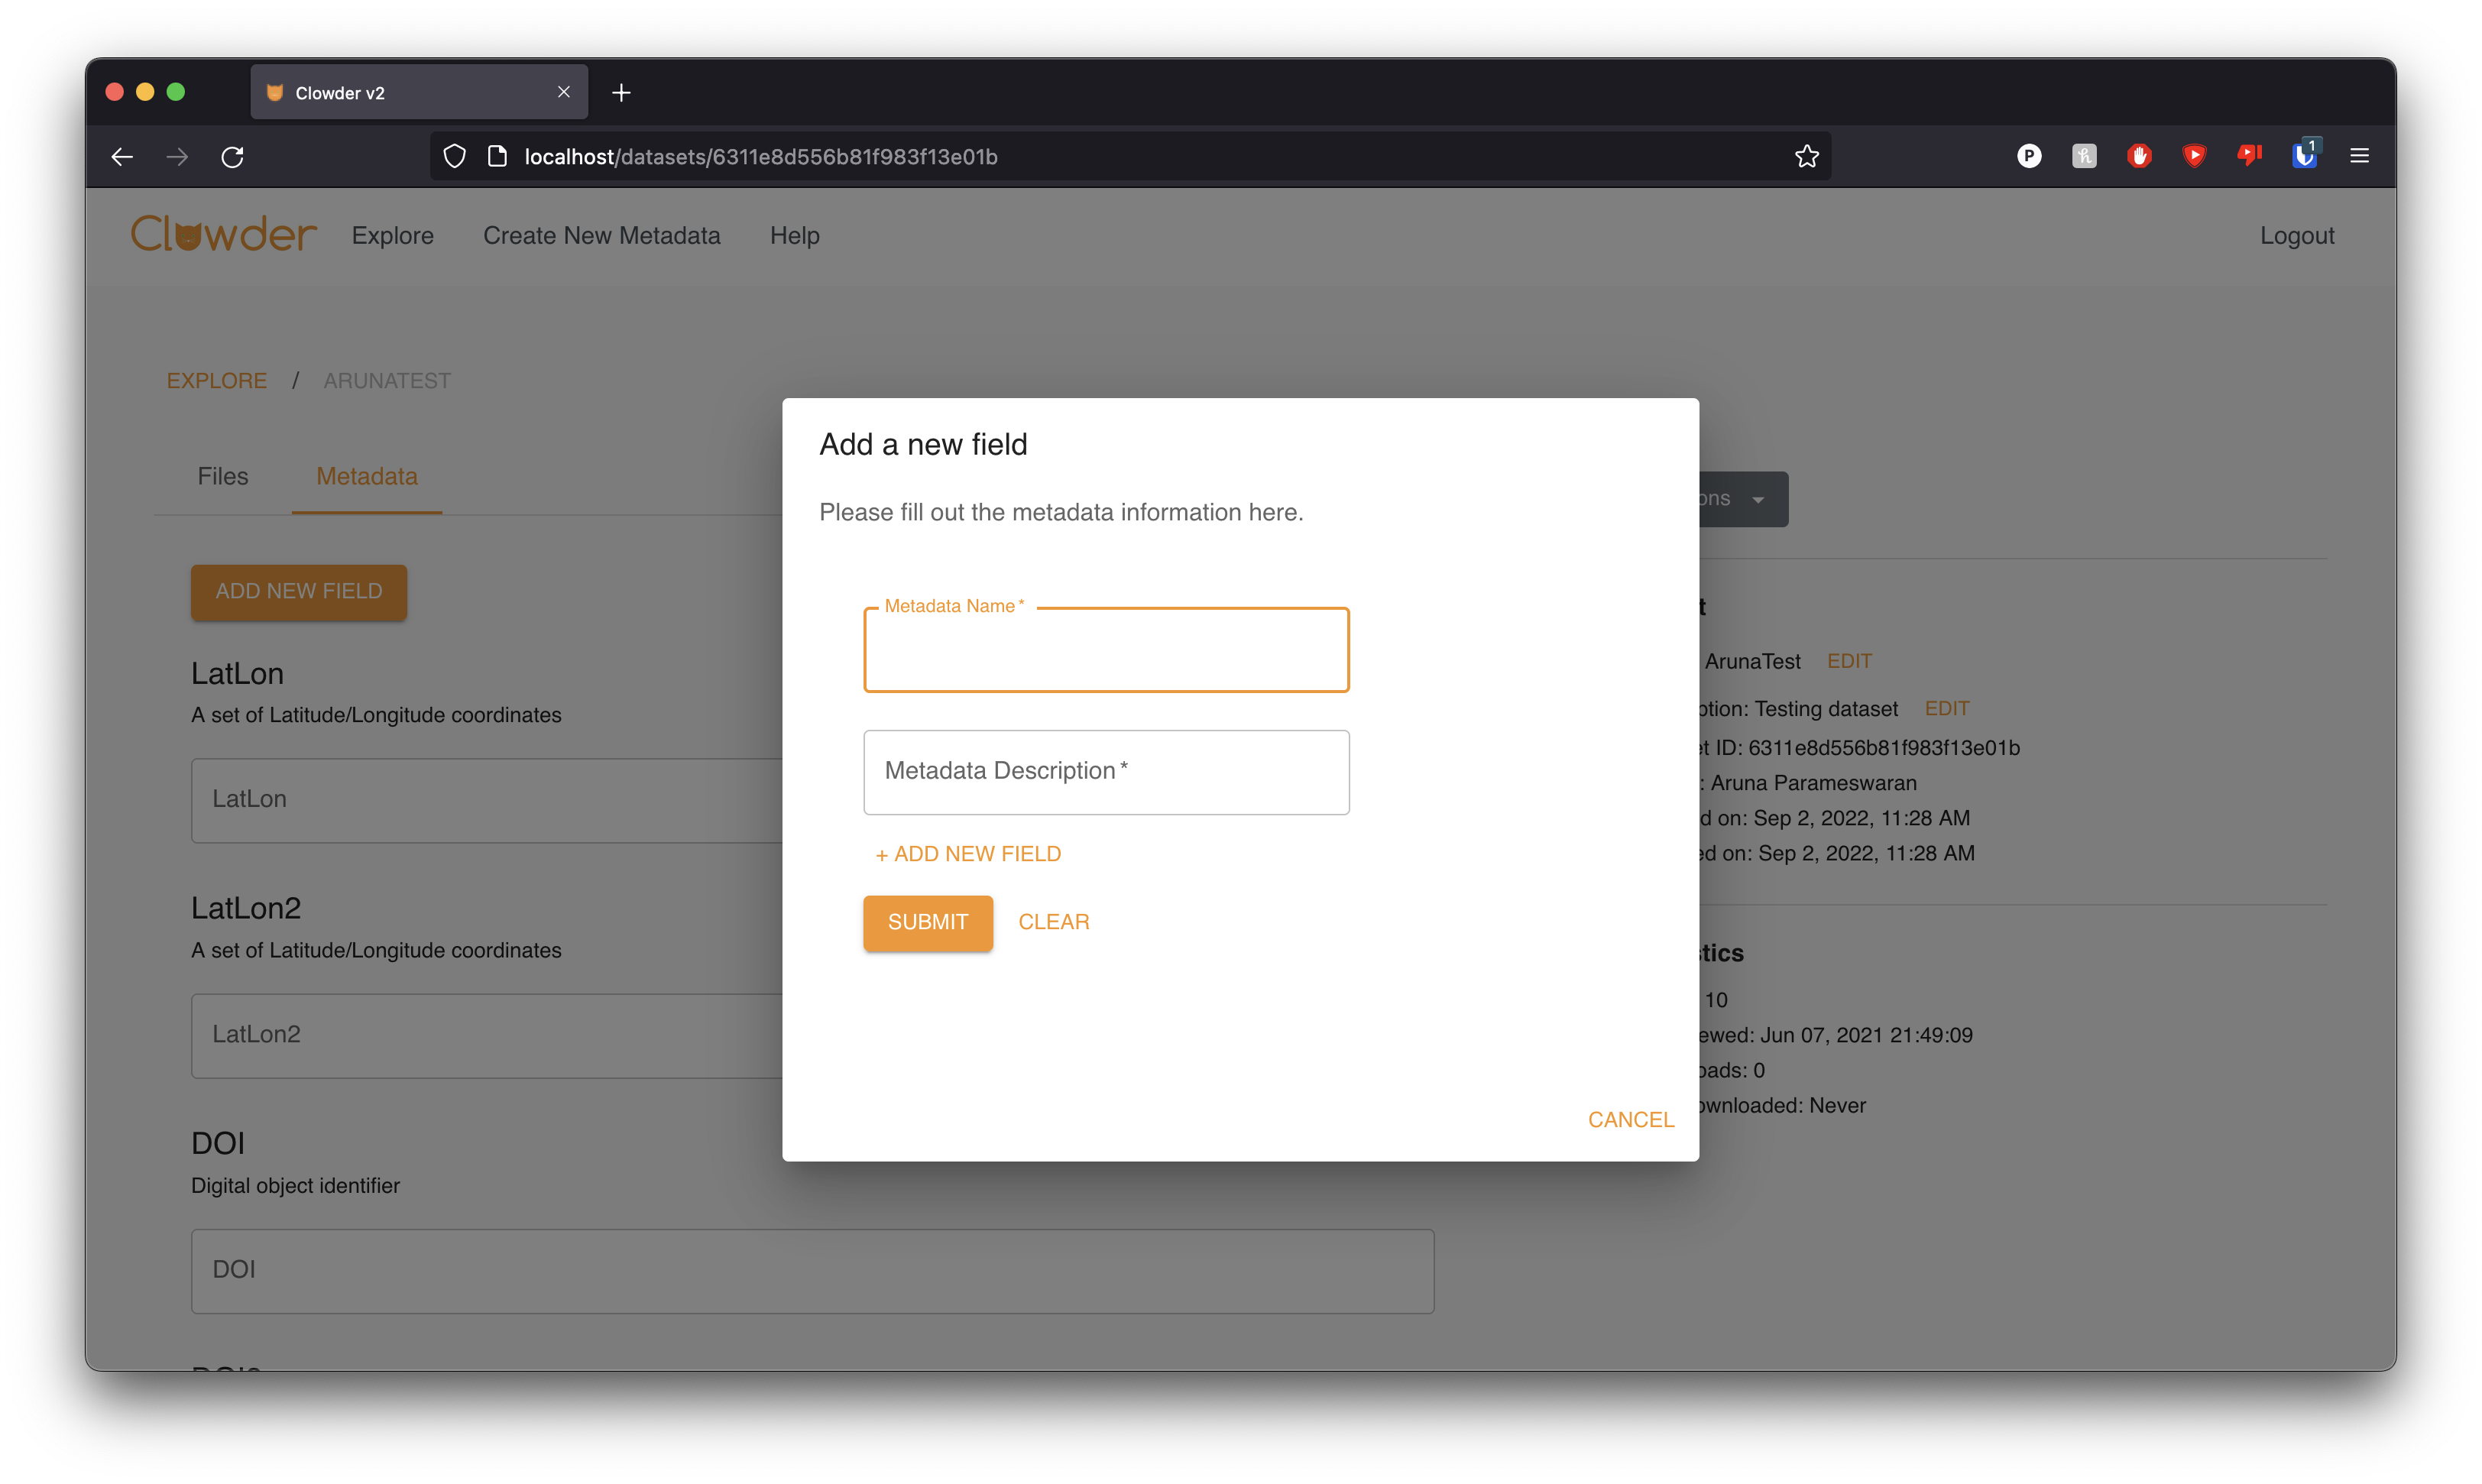The image size is (2482, 1484).
Task: Open the tracking protection shield icon
Action: (x=455, y=157)
